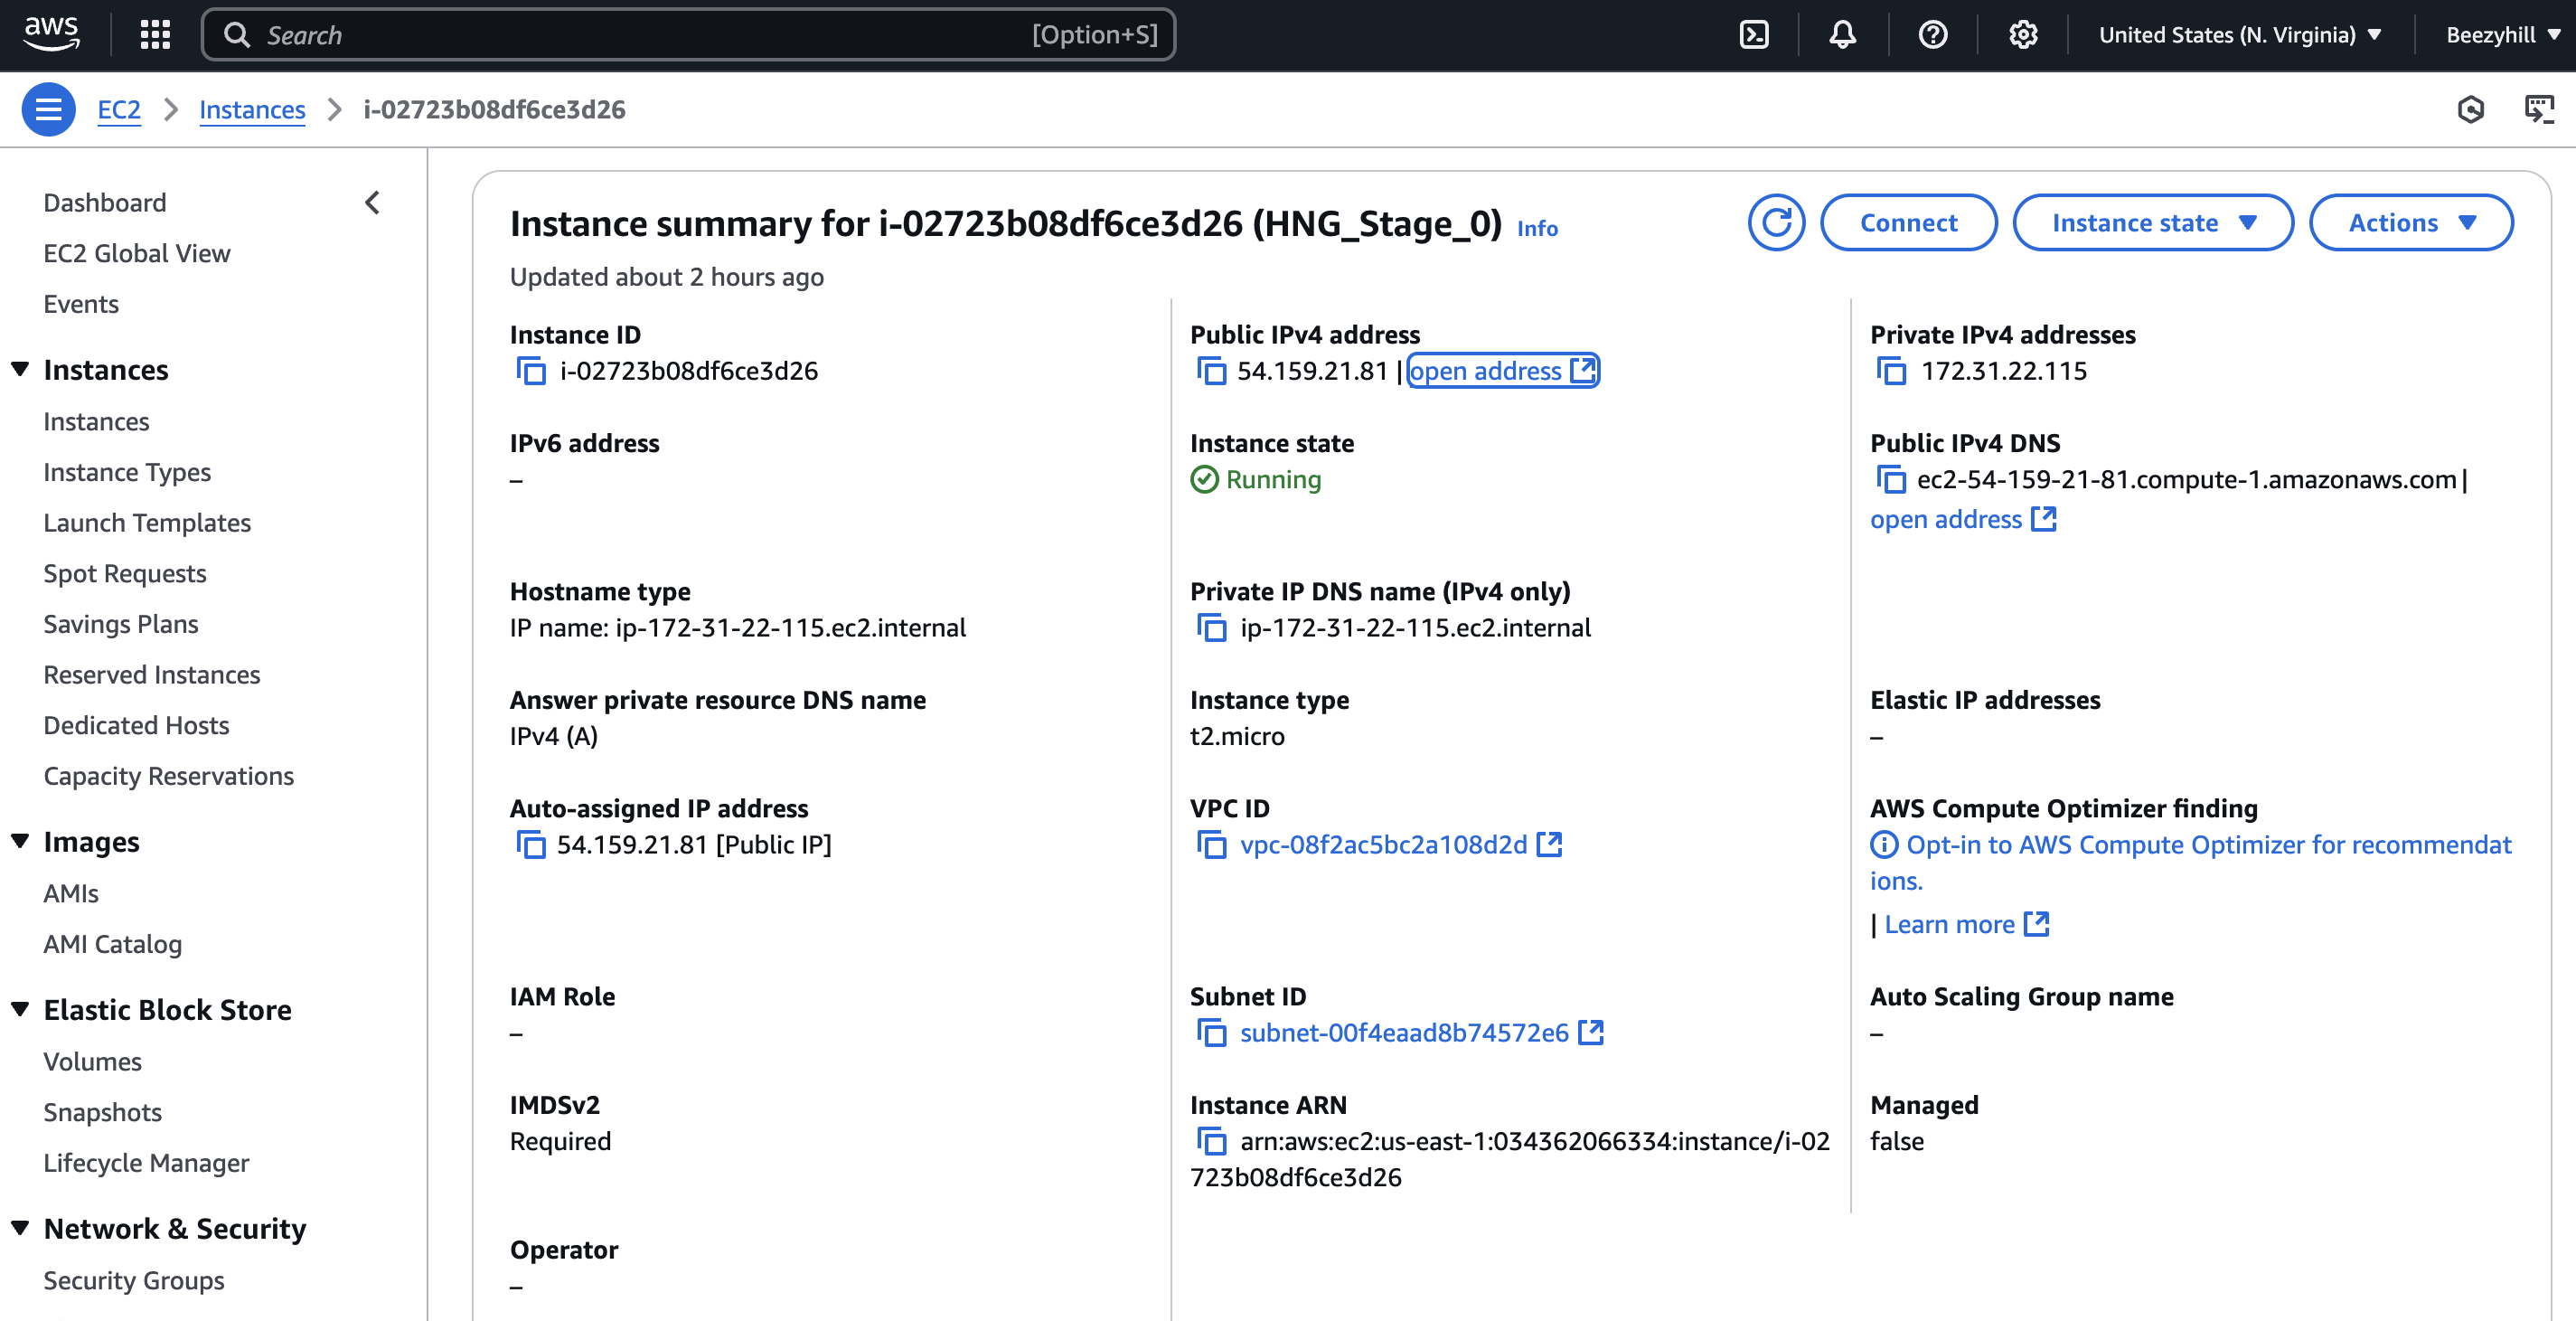Collapse the sidebar with the chevron arrow
Image resolution: width=2576 pixels, height=1321 pixels.
[x=372, y=203]
